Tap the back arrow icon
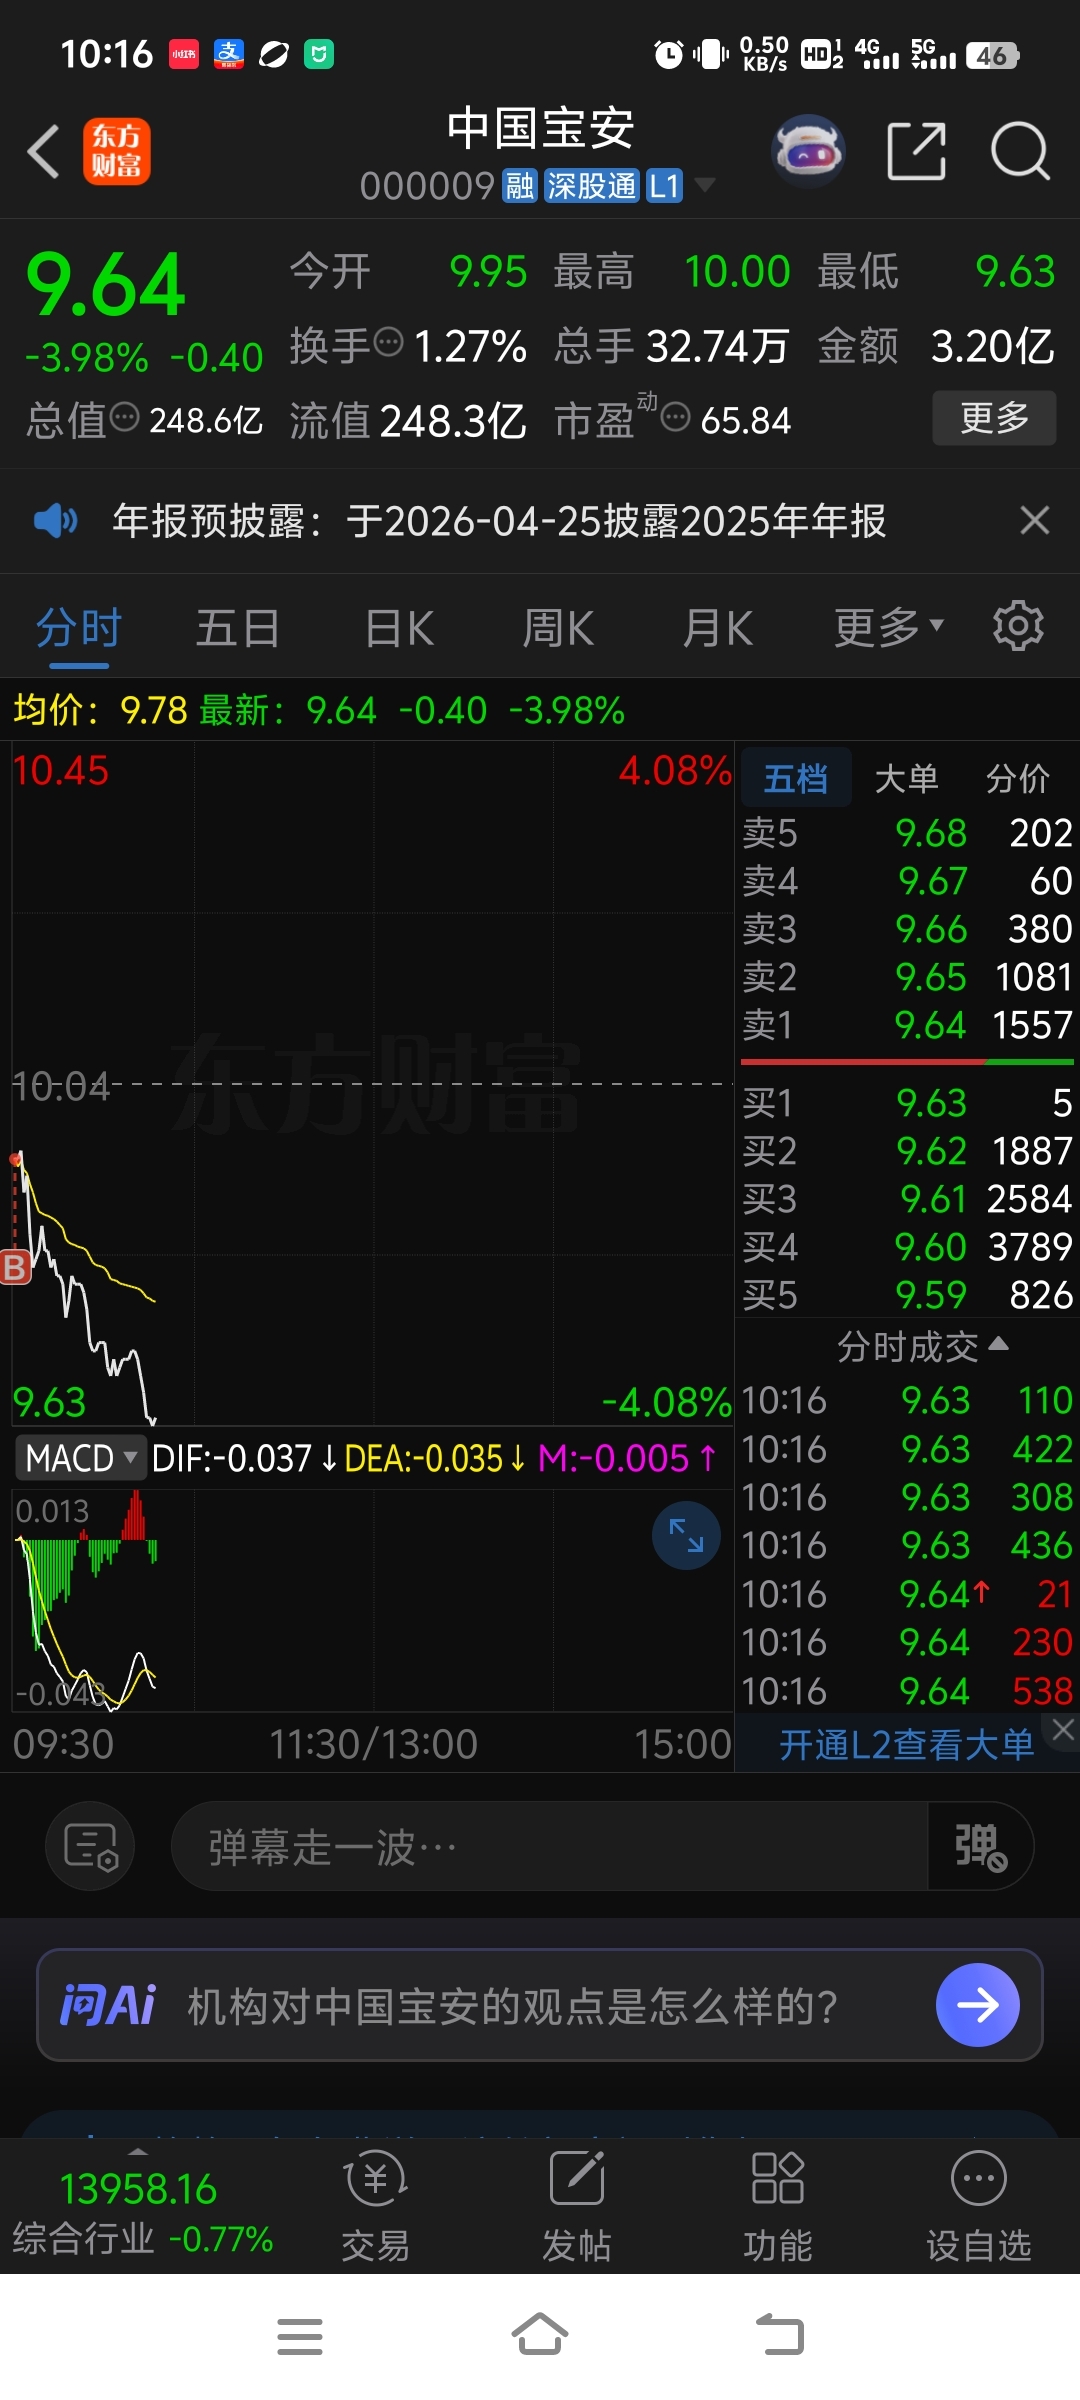Viewport: 1080px width, 2400px height. pyautogui.click(x=44, y=152)
